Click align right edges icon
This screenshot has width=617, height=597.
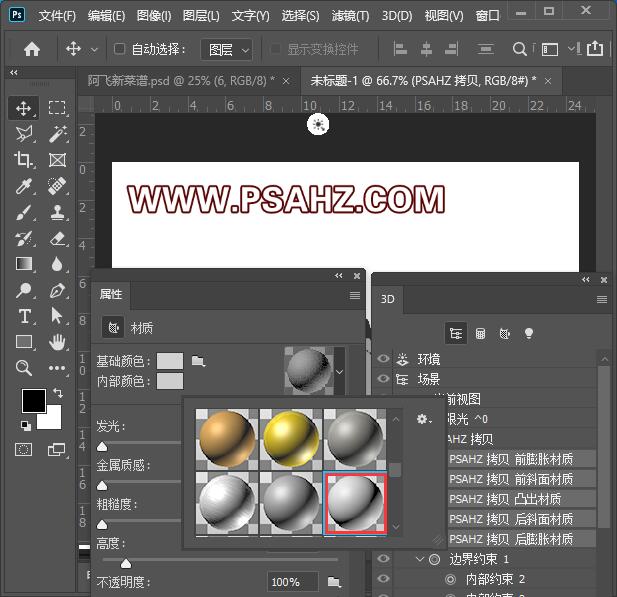click(x=451, y=49)
